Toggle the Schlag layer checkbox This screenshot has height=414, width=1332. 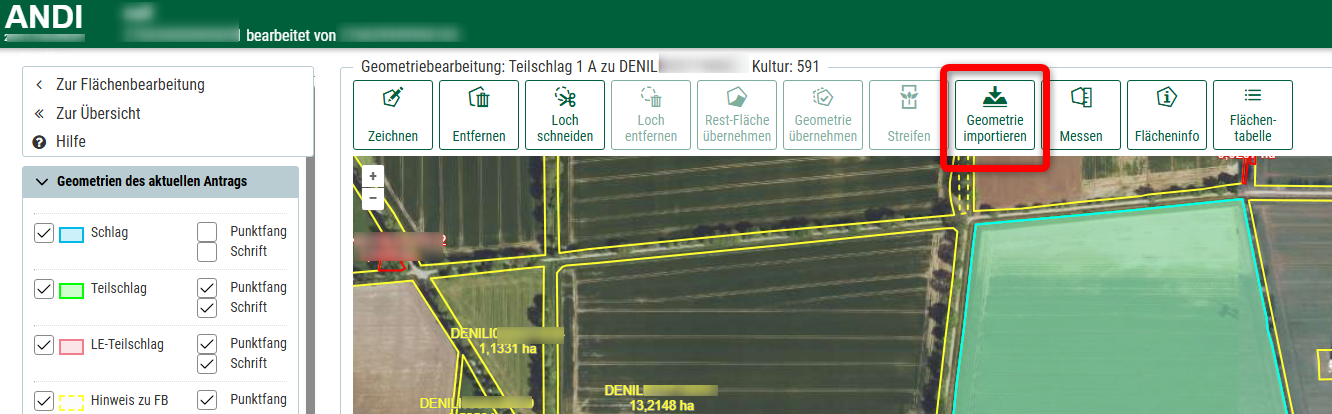click(43, 233)
